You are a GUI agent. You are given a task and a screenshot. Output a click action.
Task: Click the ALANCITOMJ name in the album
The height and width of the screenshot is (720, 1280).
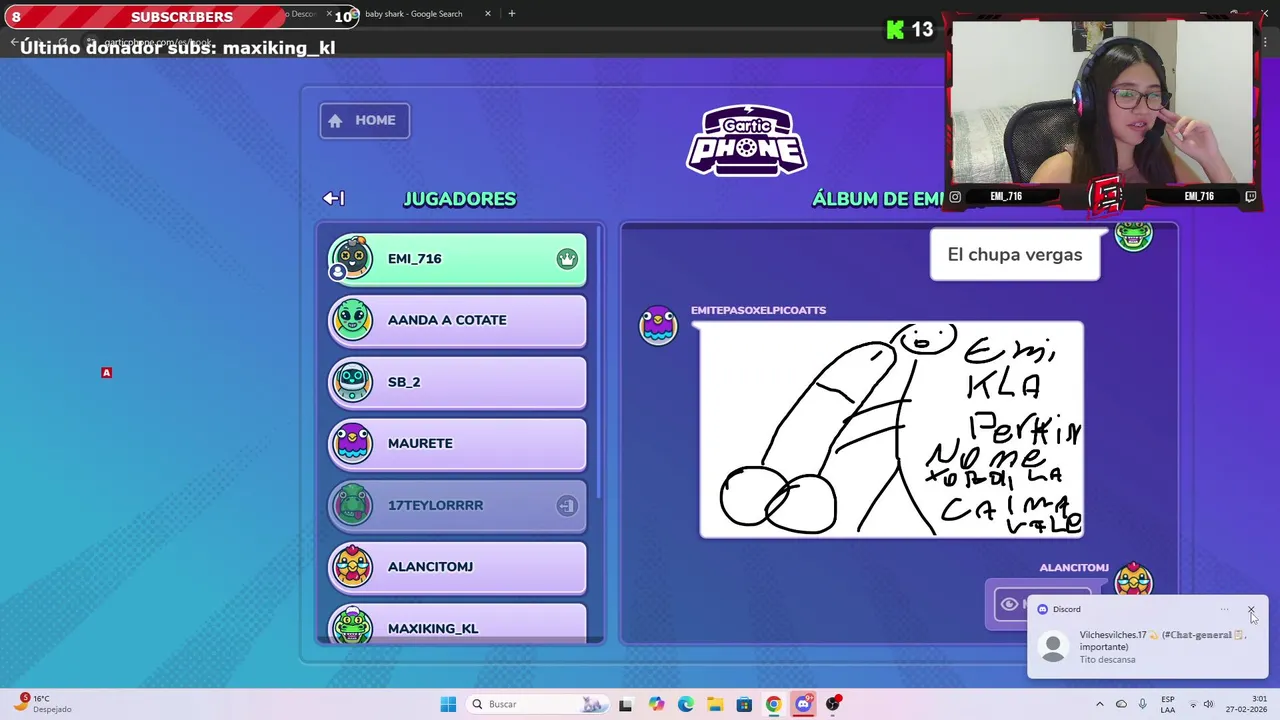coord(1074,567)
